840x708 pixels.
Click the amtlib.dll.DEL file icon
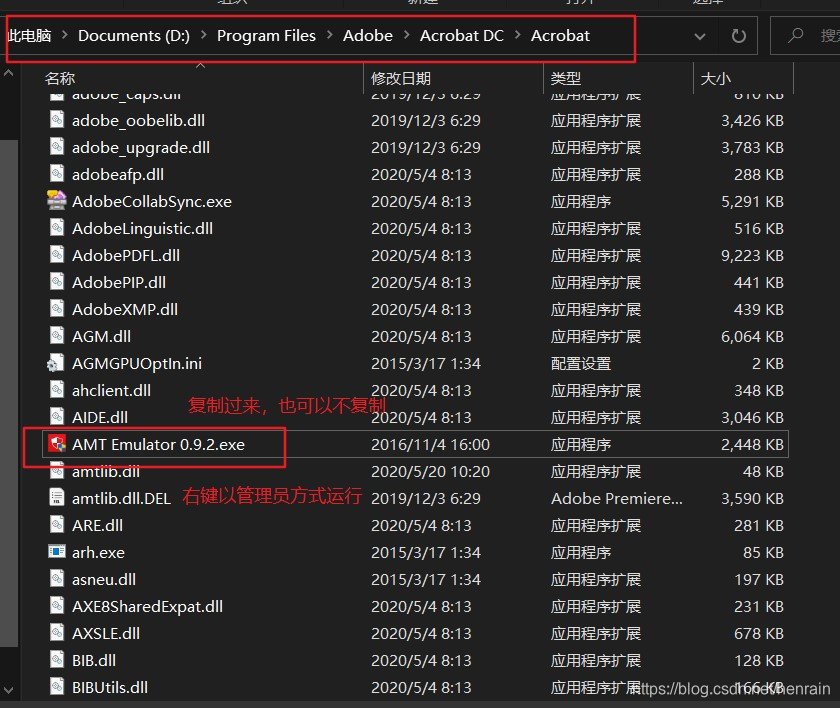(x=57, y=498)
